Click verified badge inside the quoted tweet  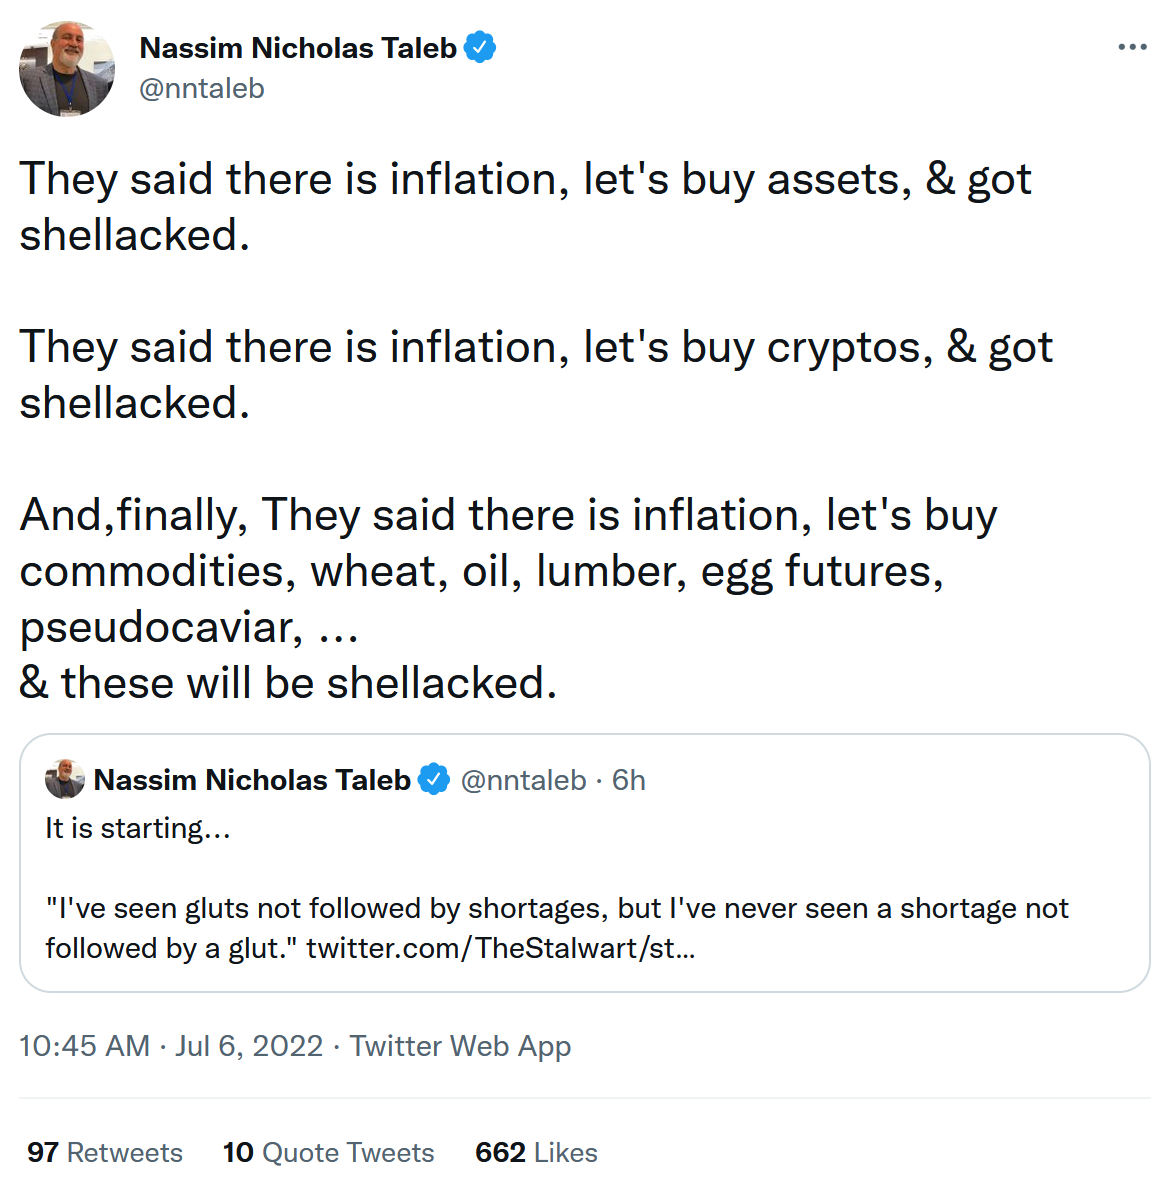tap(434, 779)
